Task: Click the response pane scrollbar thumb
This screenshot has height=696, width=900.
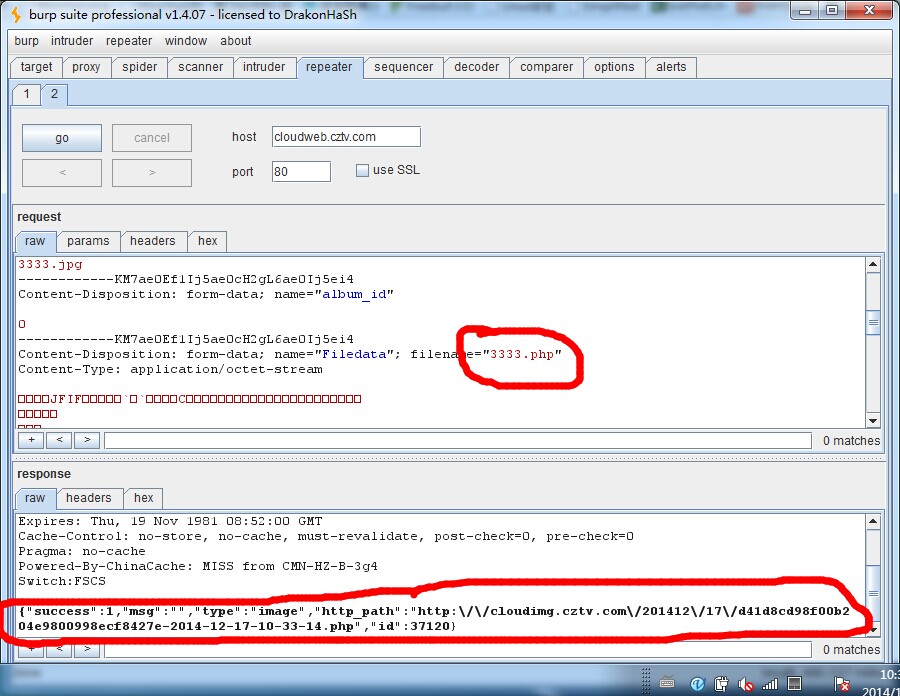Action: coord(873,593)
